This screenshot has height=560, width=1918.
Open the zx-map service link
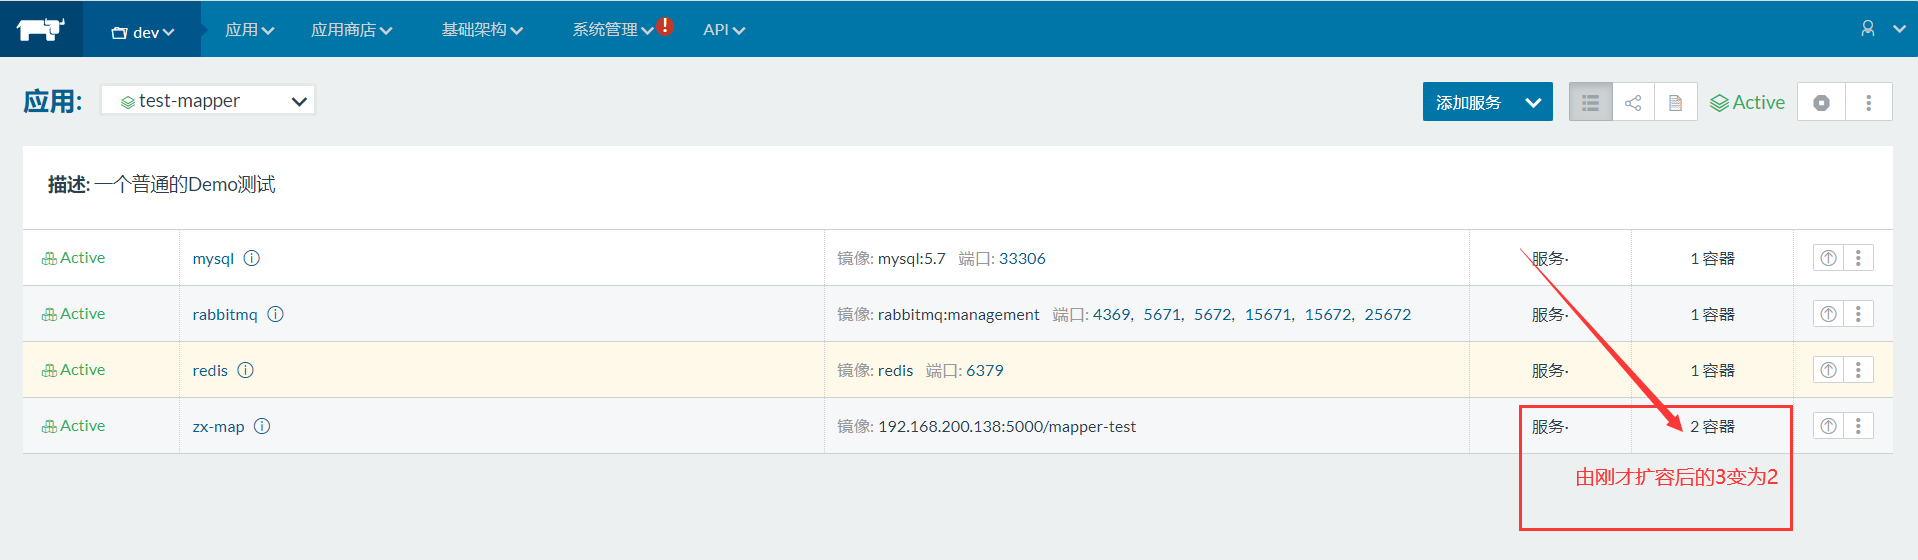coord(218,427)
